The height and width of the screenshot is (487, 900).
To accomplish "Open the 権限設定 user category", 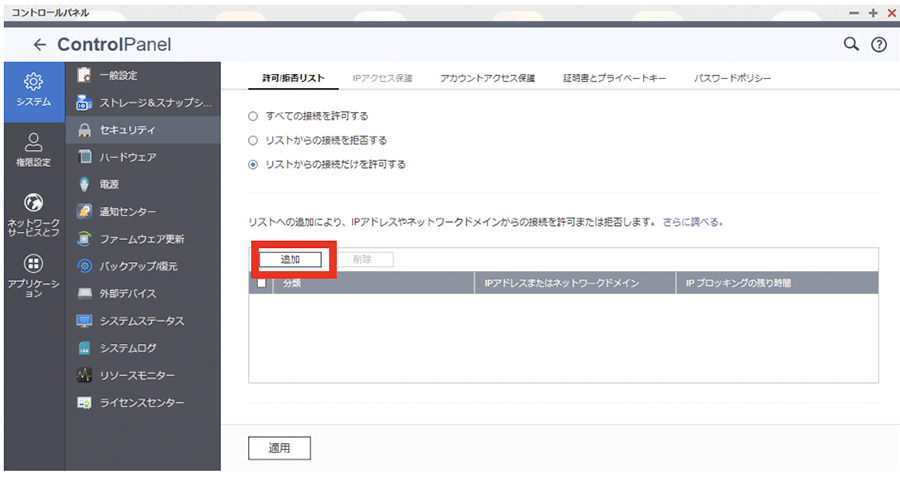I will 34,150.
